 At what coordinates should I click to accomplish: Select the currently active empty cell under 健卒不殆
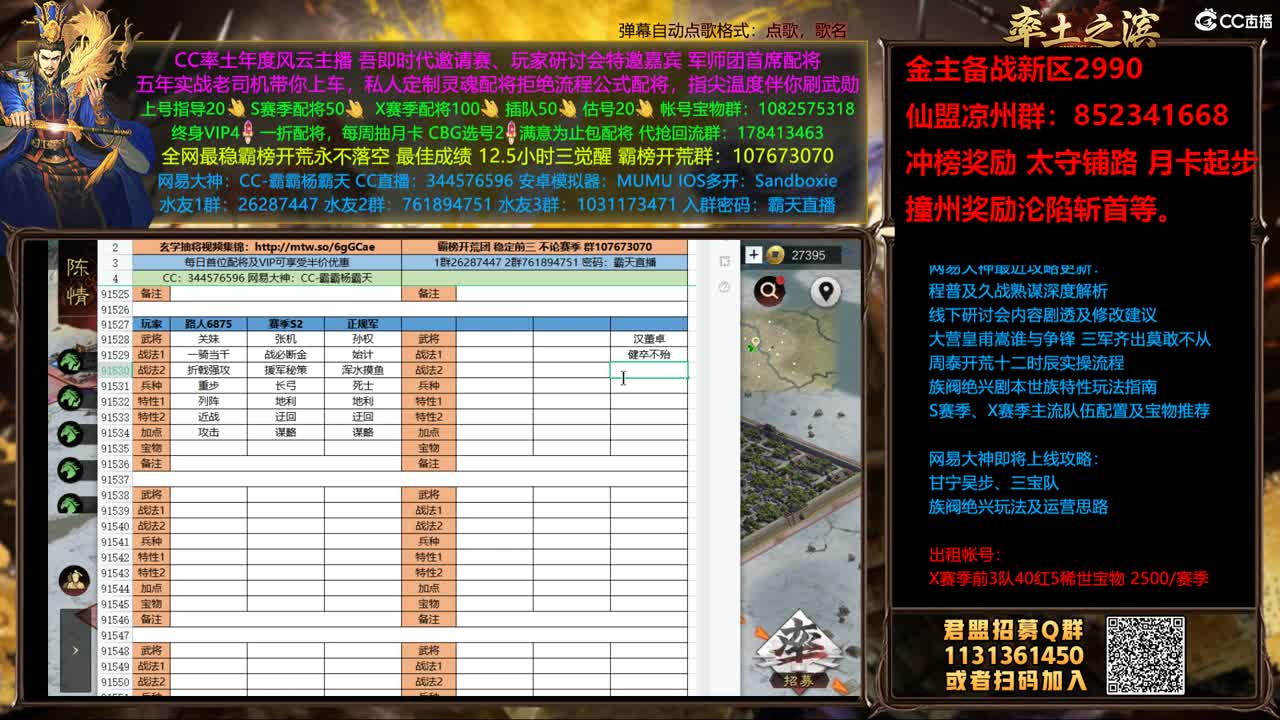pos(649,370)
